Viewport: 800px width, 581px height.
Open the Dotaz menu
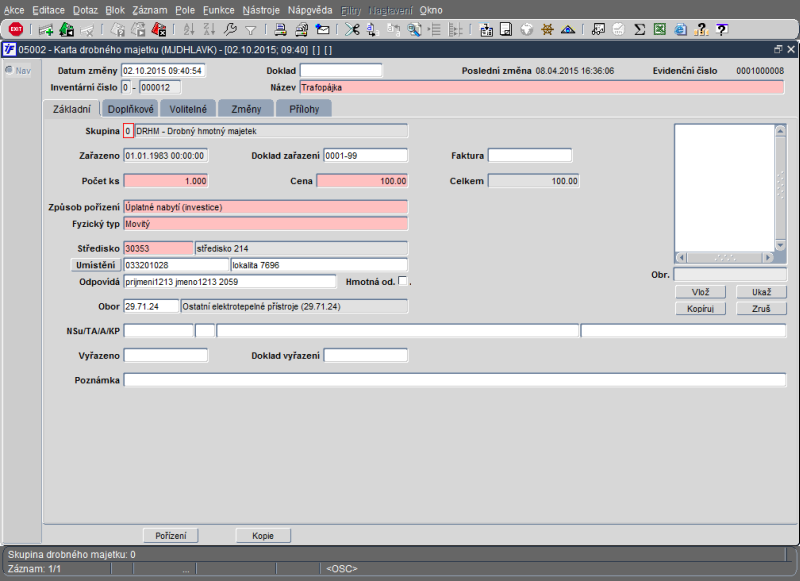point(84,10)
